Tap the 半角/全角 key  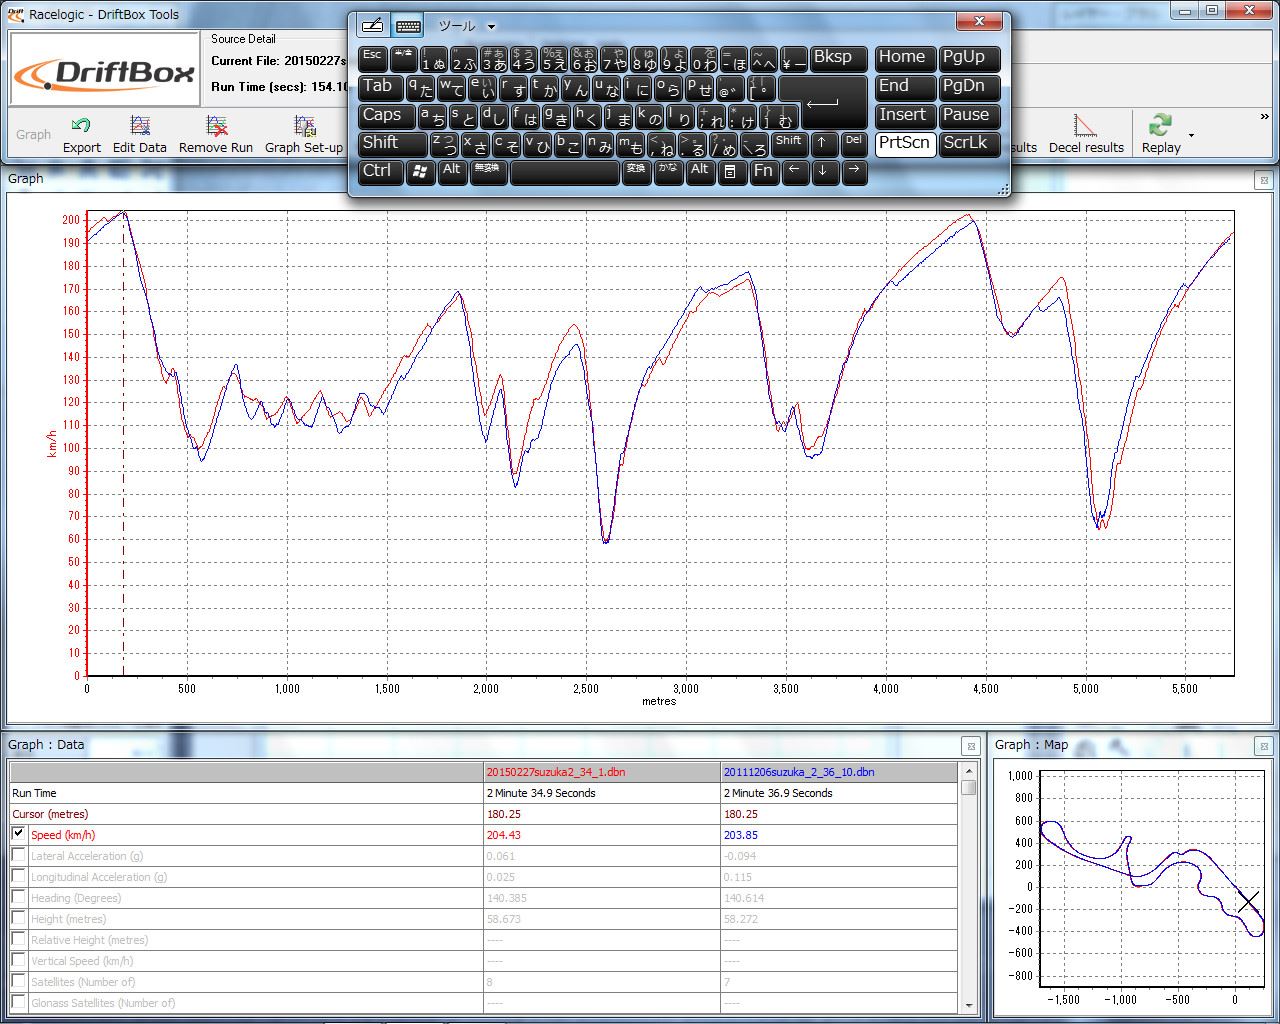pos(403,58)
